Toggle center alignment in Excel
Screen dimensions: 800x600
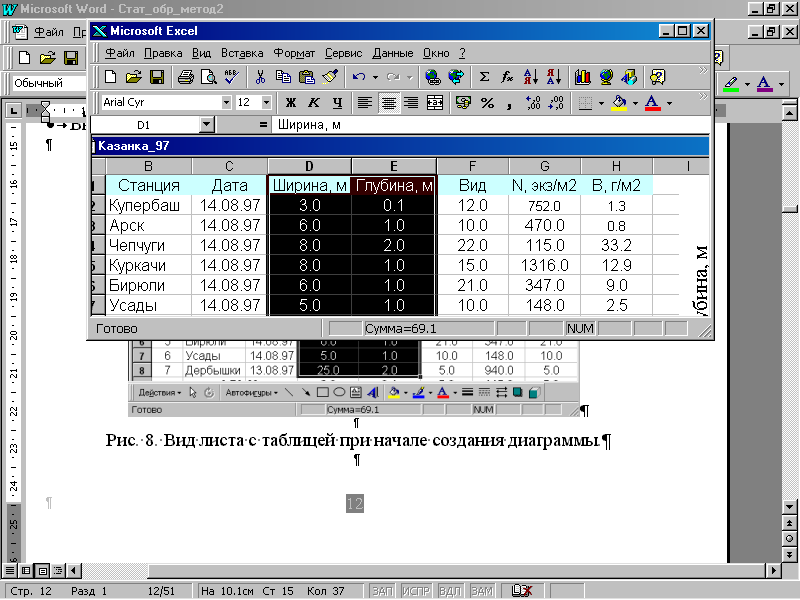pos(389,103)
